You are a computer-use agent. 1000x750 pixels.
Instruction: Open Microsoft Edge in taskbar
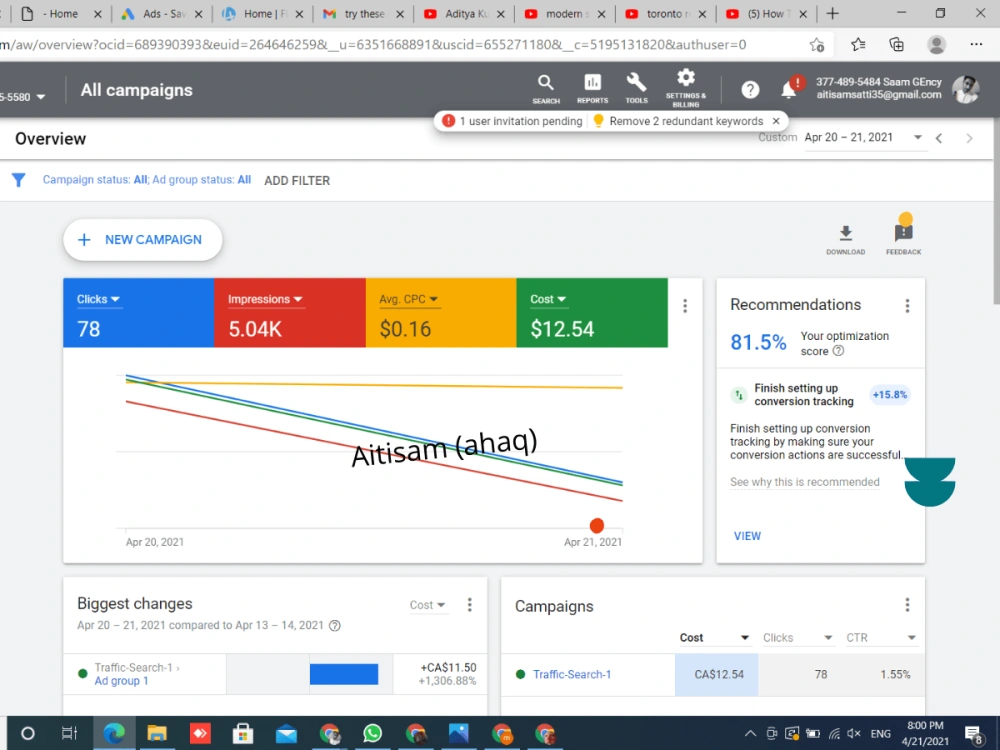[x=114, y=733]
